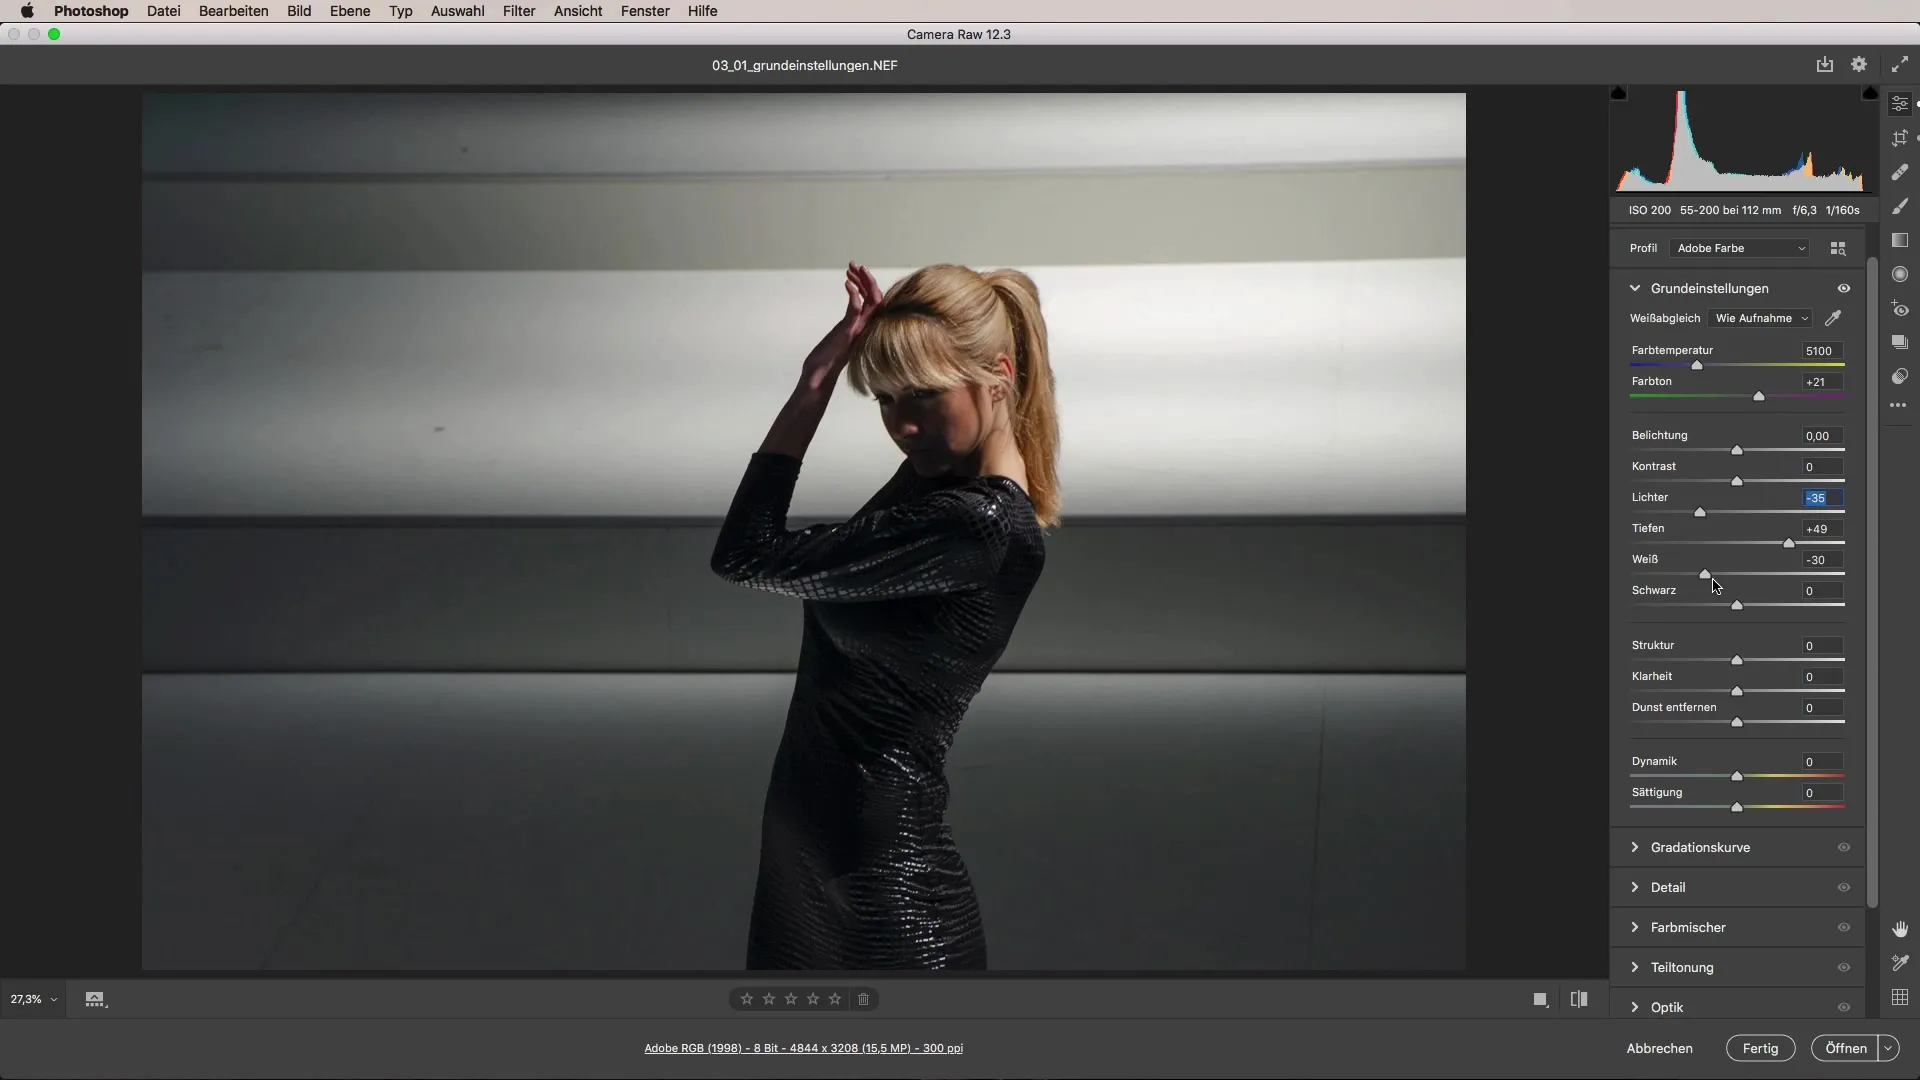Expand the Farbmischer section

1635,927
